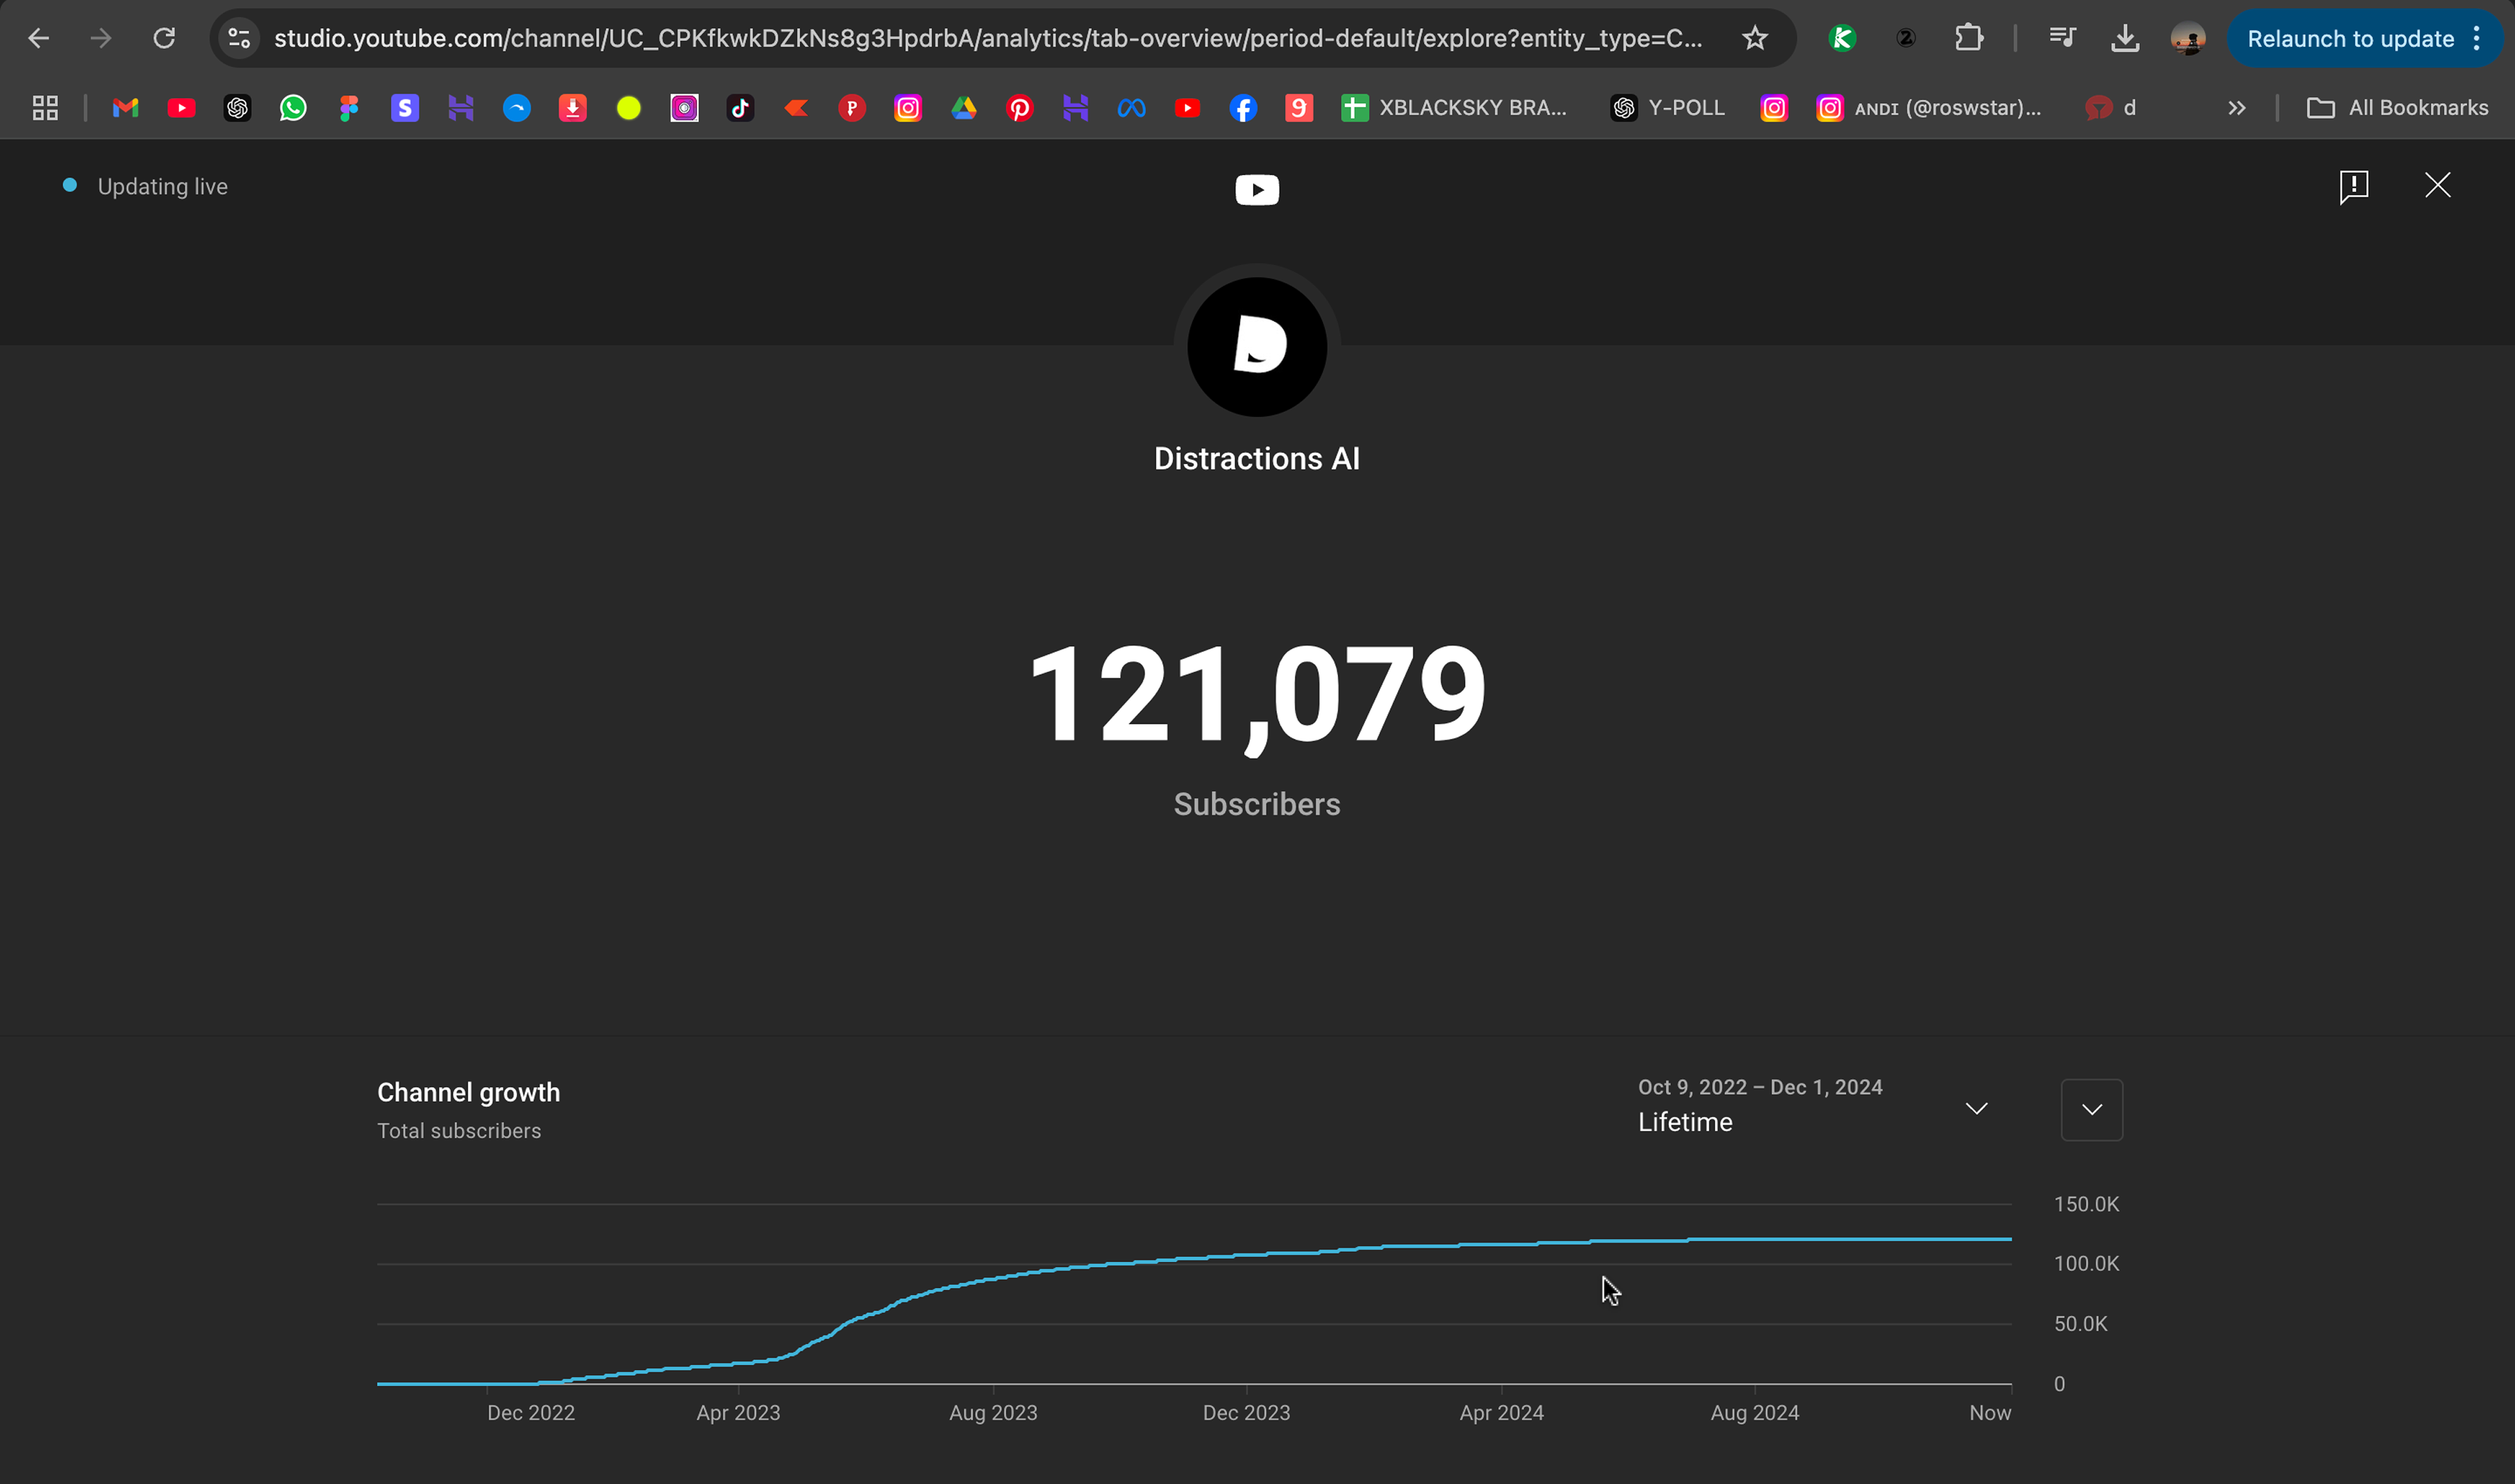This screenshot has height=1484, width=2515.
Task: Click Relaunch to update button
Action: [2350, 38]
